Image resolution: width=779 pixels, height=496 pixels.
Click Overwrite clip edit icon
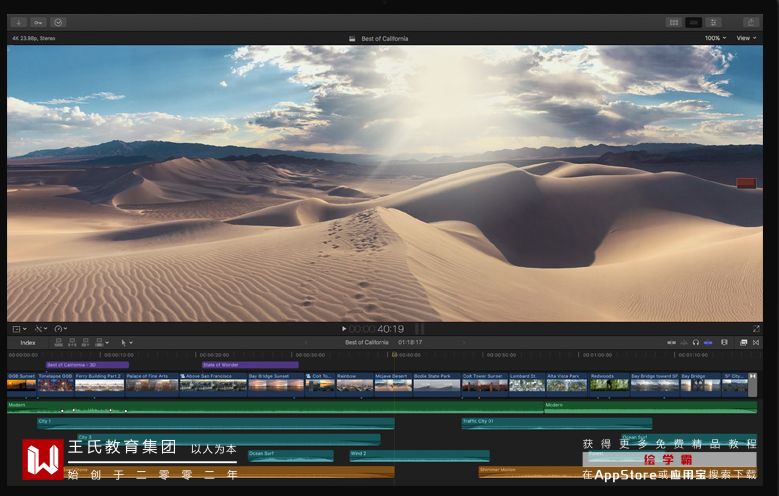pos(98,342)
